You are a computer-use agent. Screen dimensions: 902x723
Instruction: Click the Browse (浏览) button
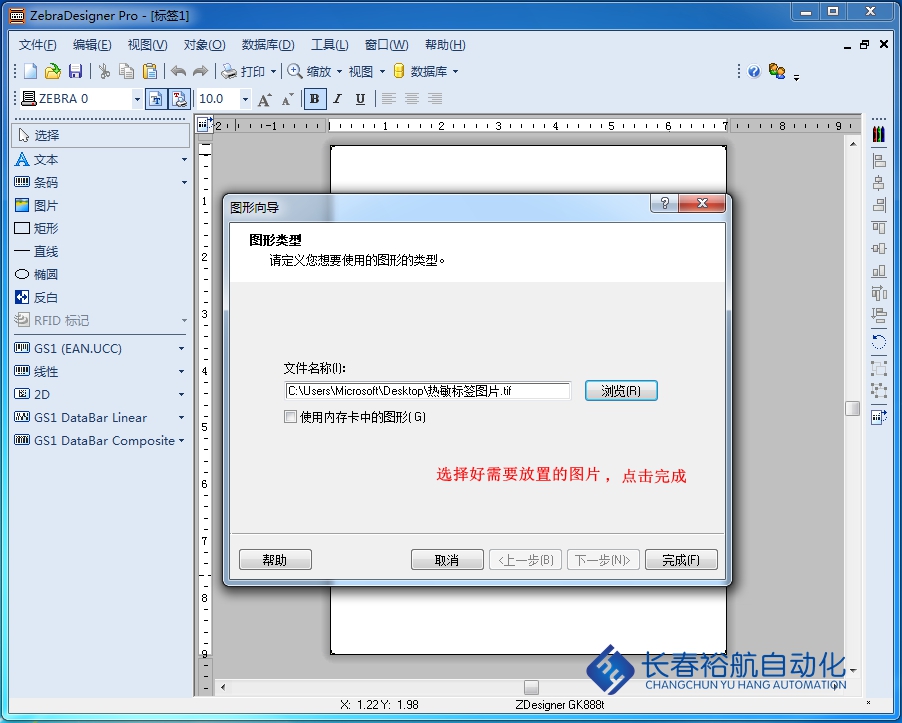[621, 391]
